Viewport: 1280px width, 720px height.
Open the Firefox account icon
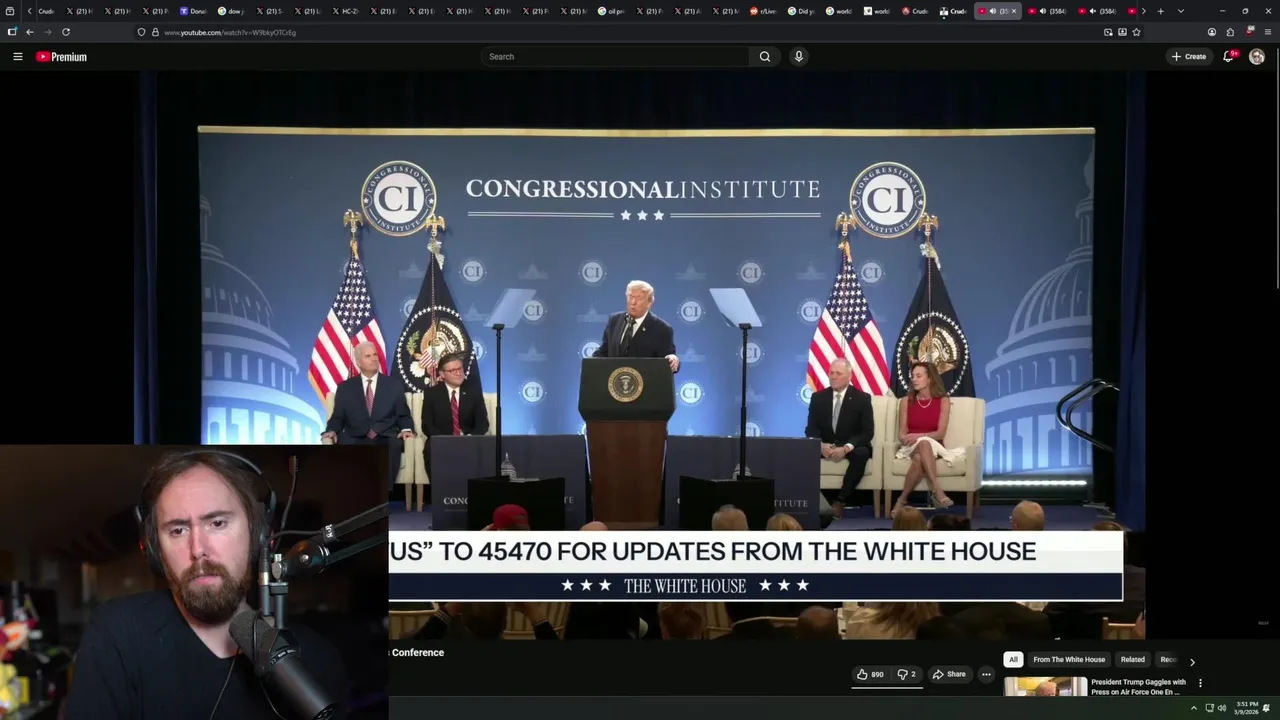point(1212,32)
